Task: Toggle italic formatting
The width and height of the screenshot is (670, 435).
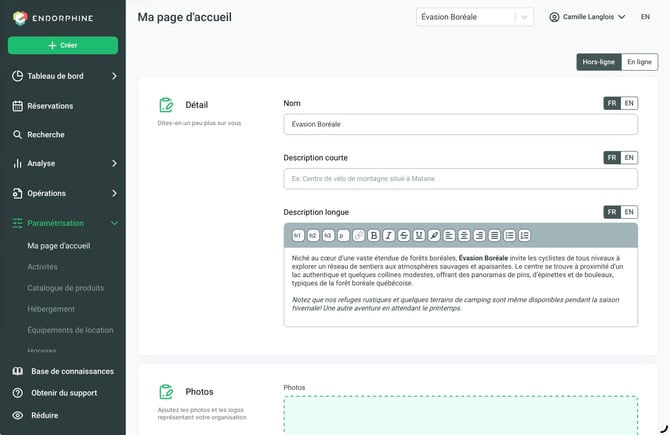Action: (x=388, y=235)
